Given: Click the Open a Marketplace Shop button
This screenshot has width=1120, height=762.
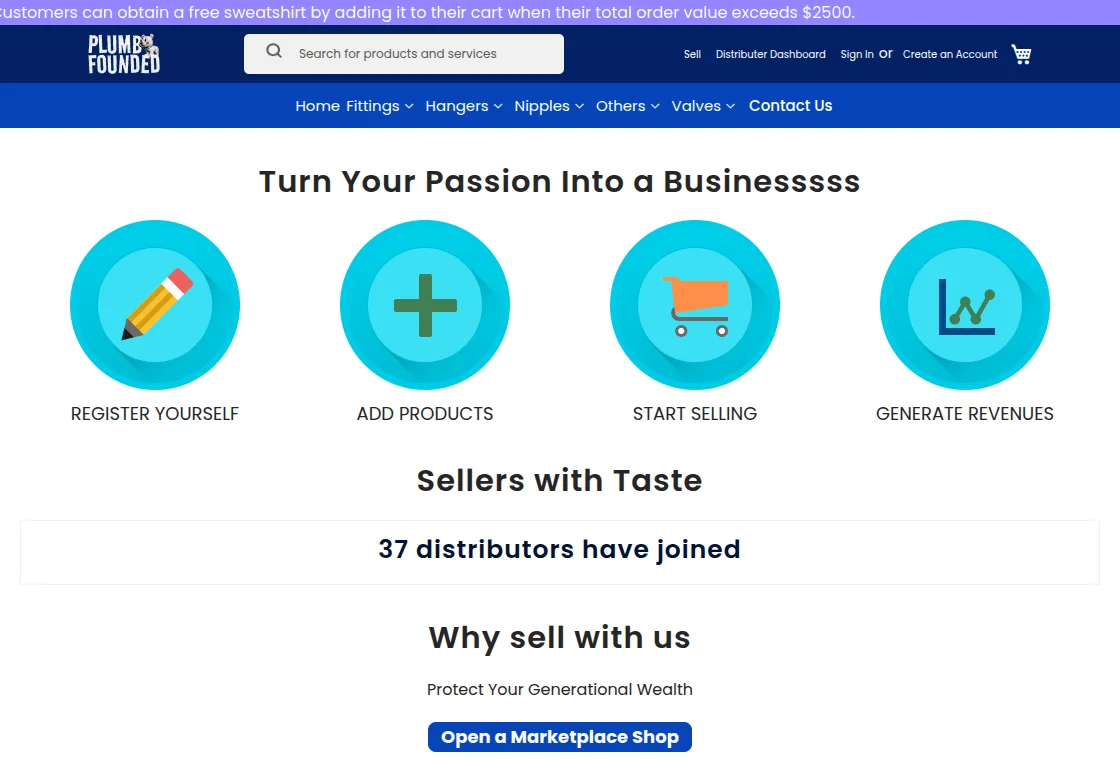Looking at the screenshot, I should [x=559, y=736].
